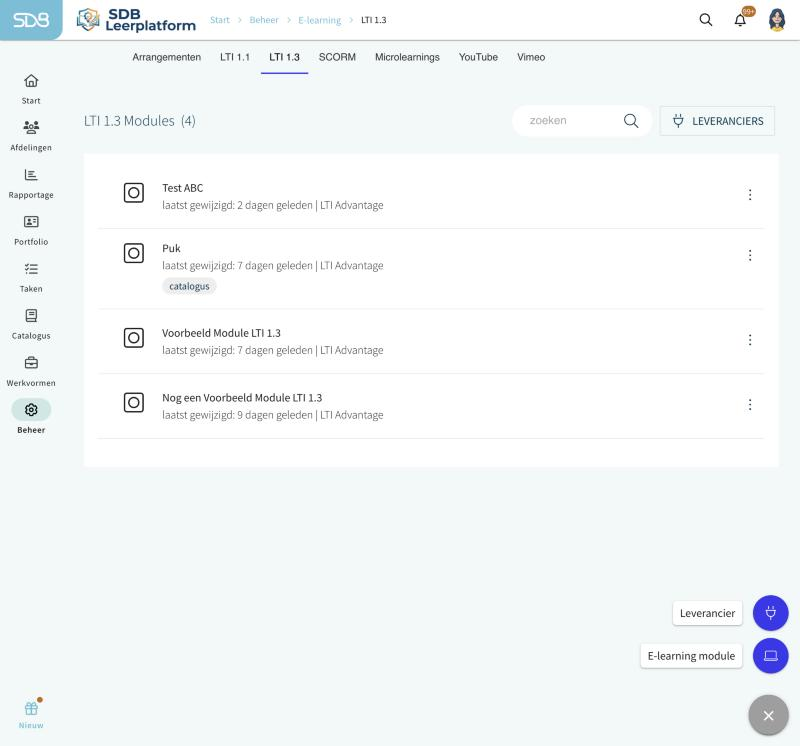The width and height of the screenshot is (800, 746).
Task: Open options menu for Puk
Action: click(x=749, y=255)
